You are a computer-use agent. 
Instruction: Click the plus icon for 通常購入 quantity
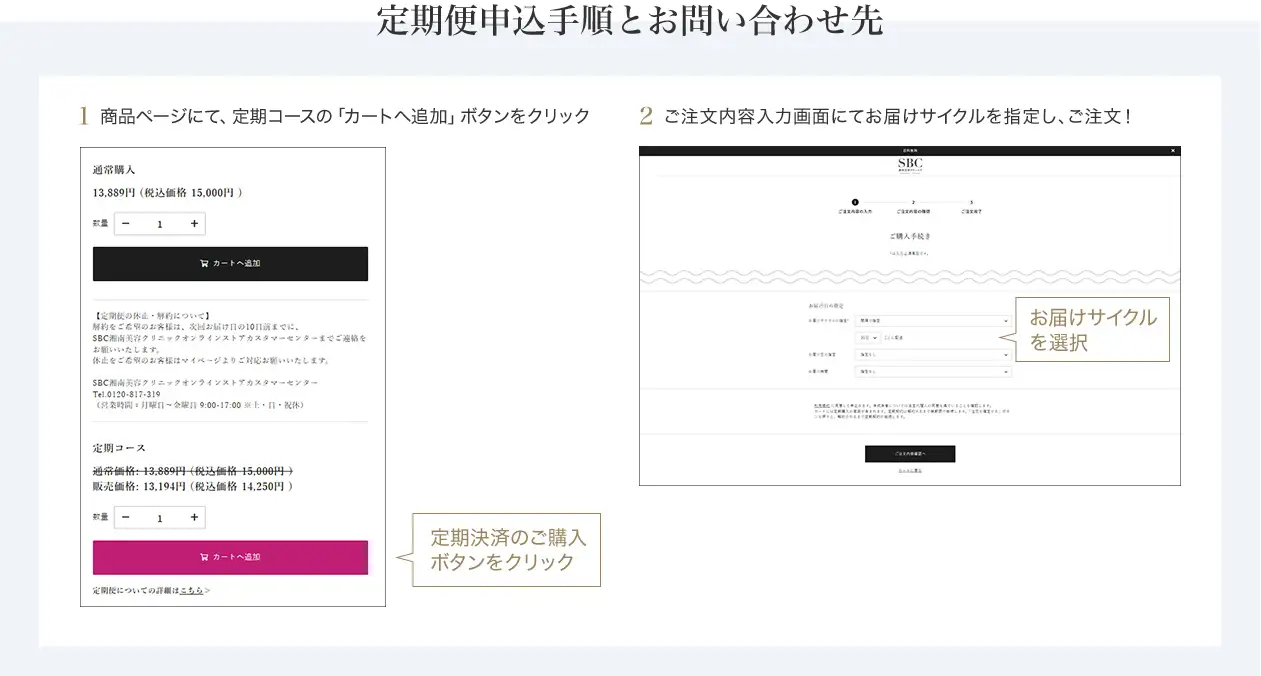(x=193, y=224)
